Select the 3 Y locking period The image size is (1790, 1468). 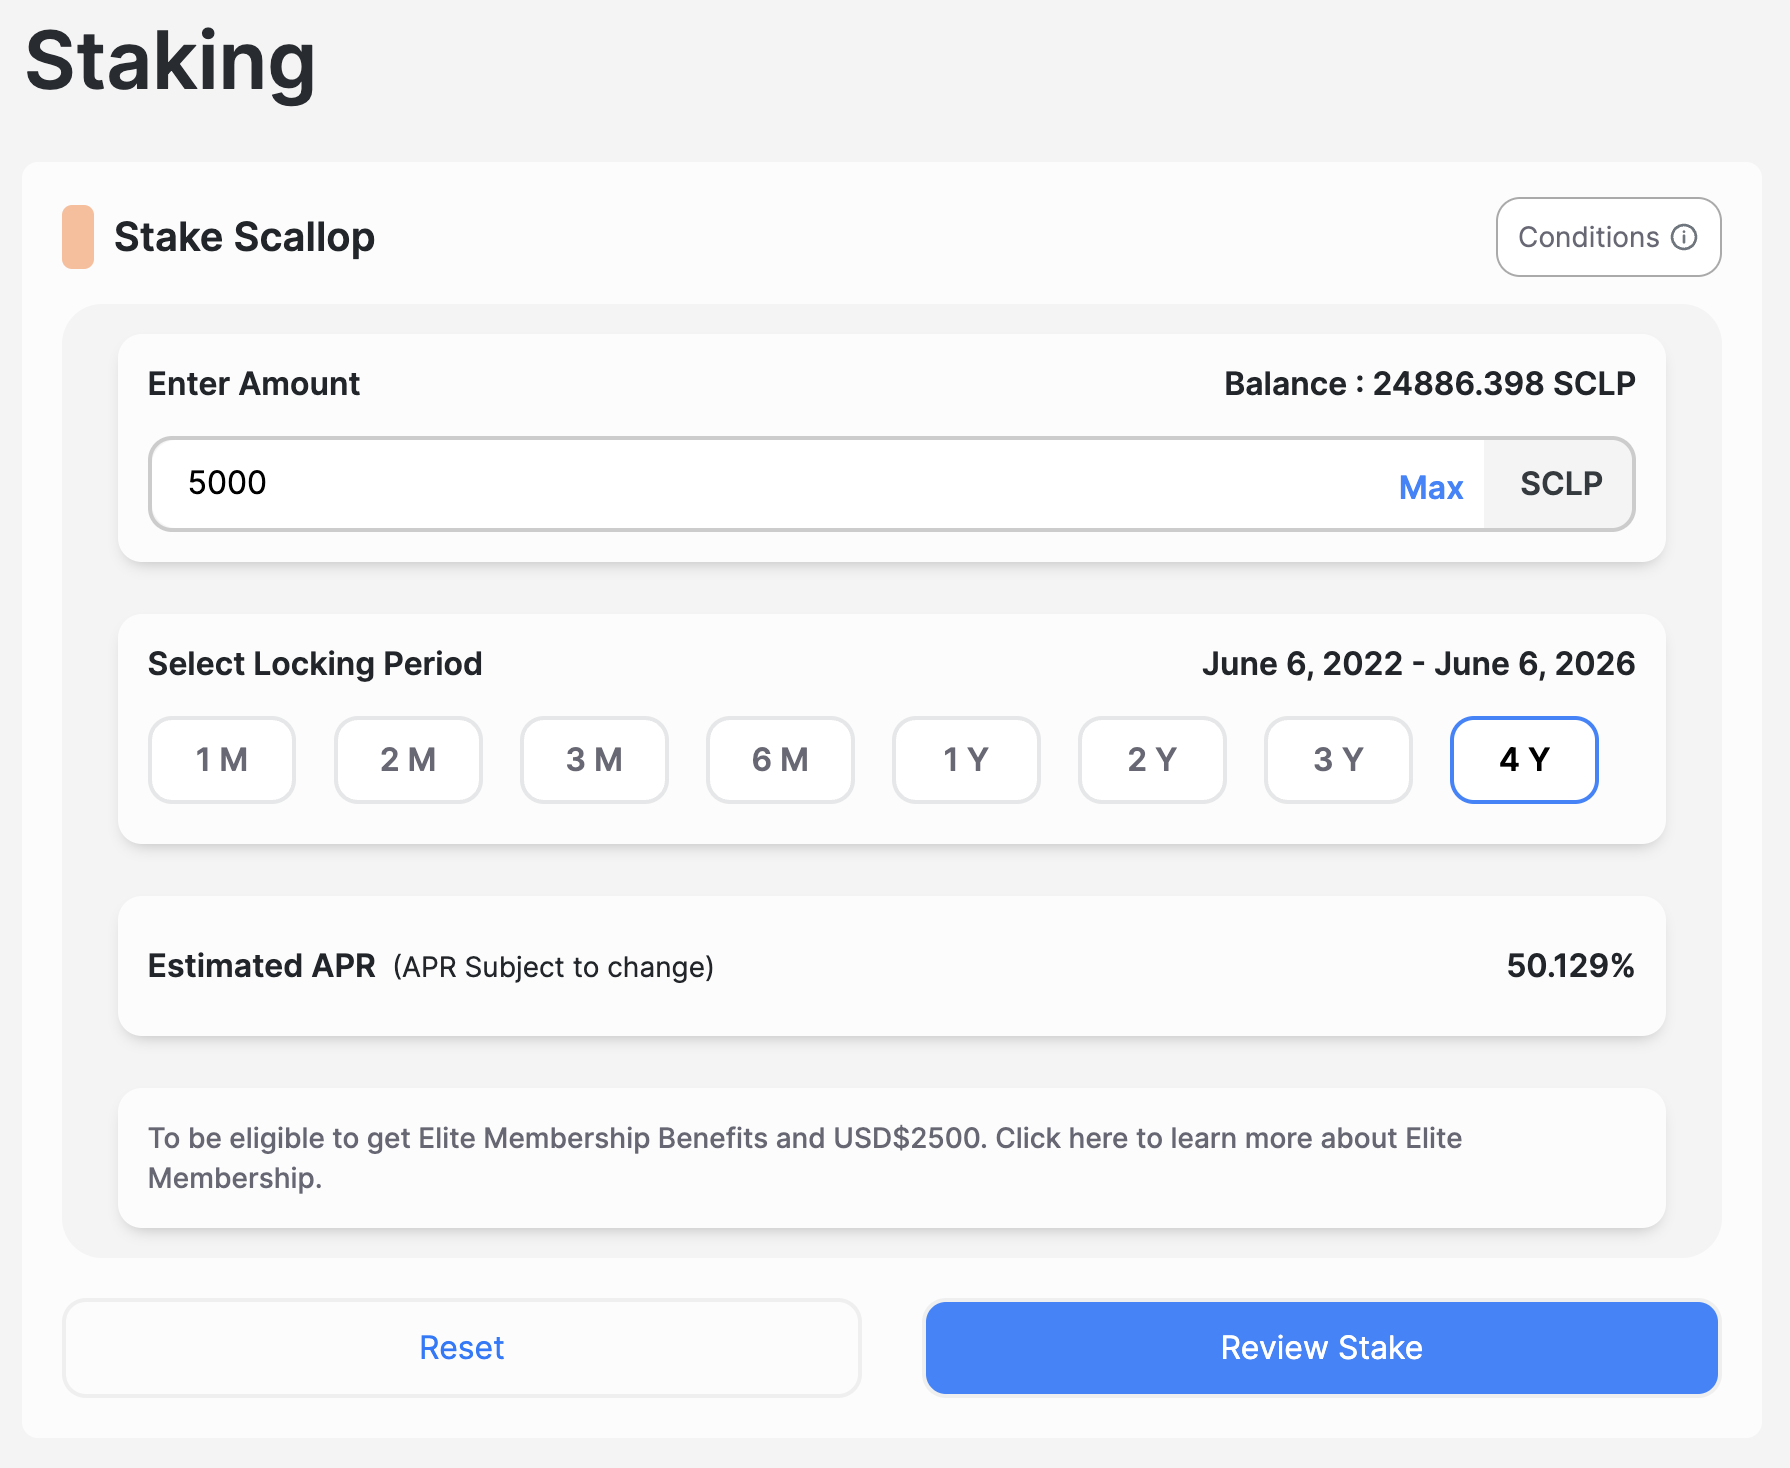tap(1338, 760)
